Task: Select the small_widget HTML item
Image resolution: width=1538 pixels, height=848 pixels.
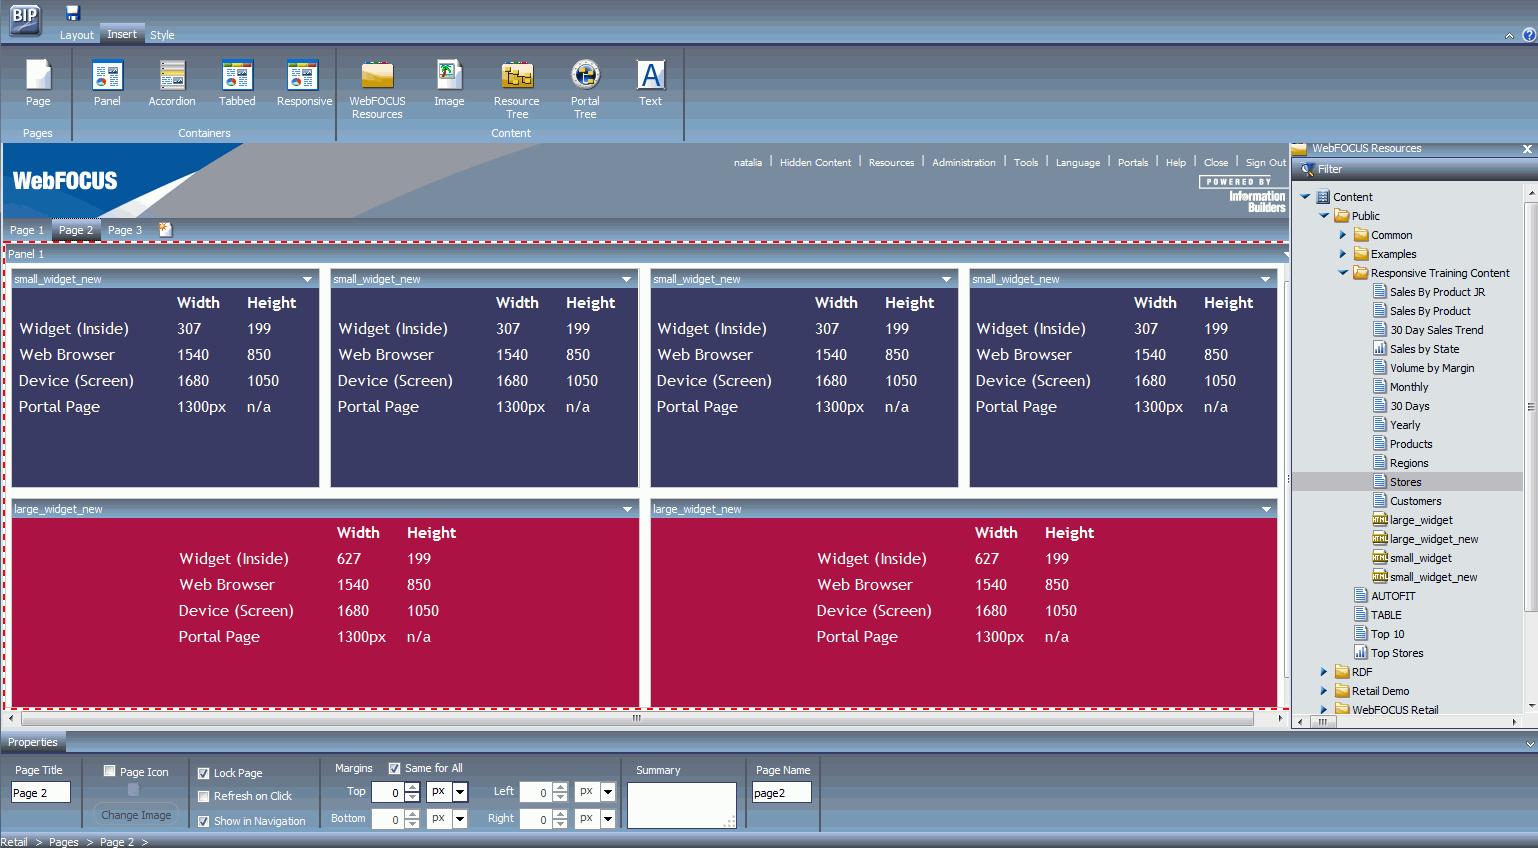Action: [x=1420, y=558]
